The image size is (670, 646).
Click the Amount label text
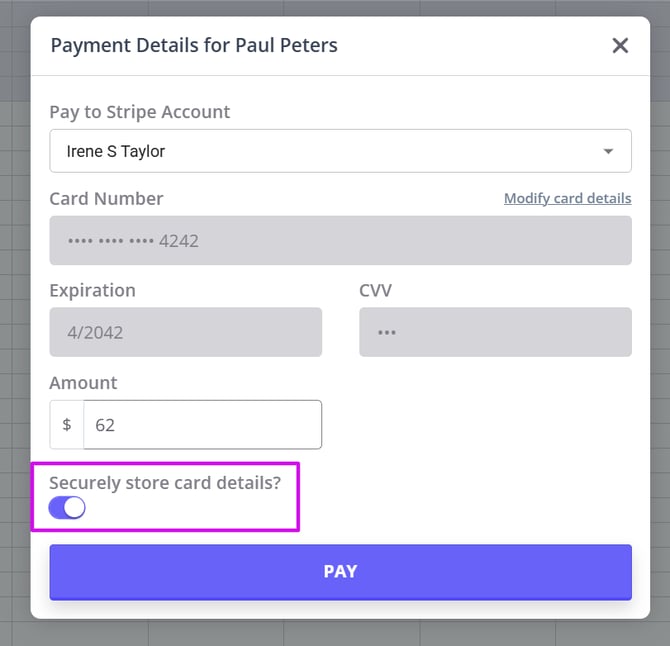tap(83, 383)
